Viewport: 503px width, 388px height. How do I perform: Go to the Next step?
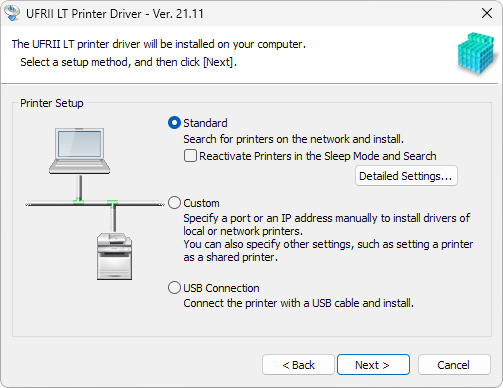click(373, 365)
